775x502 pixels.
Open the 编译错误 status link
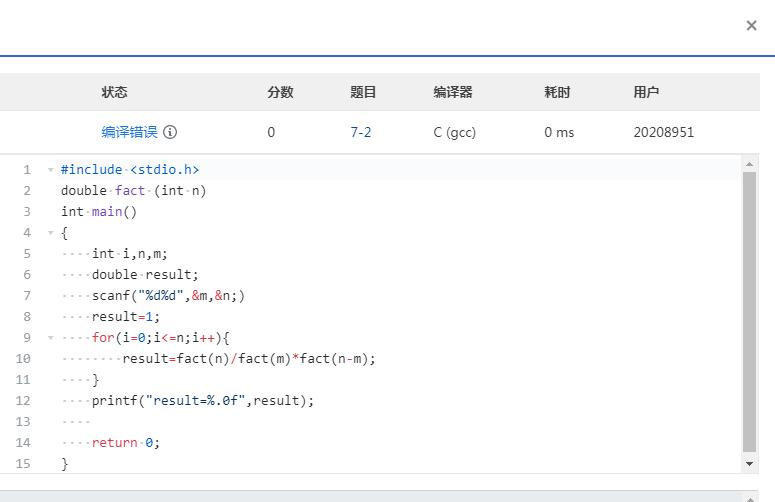(x=129, y=132)
